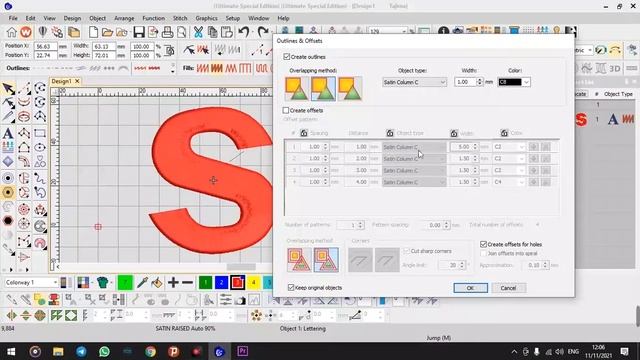Select the Lettering A tool

coord(8,133)
